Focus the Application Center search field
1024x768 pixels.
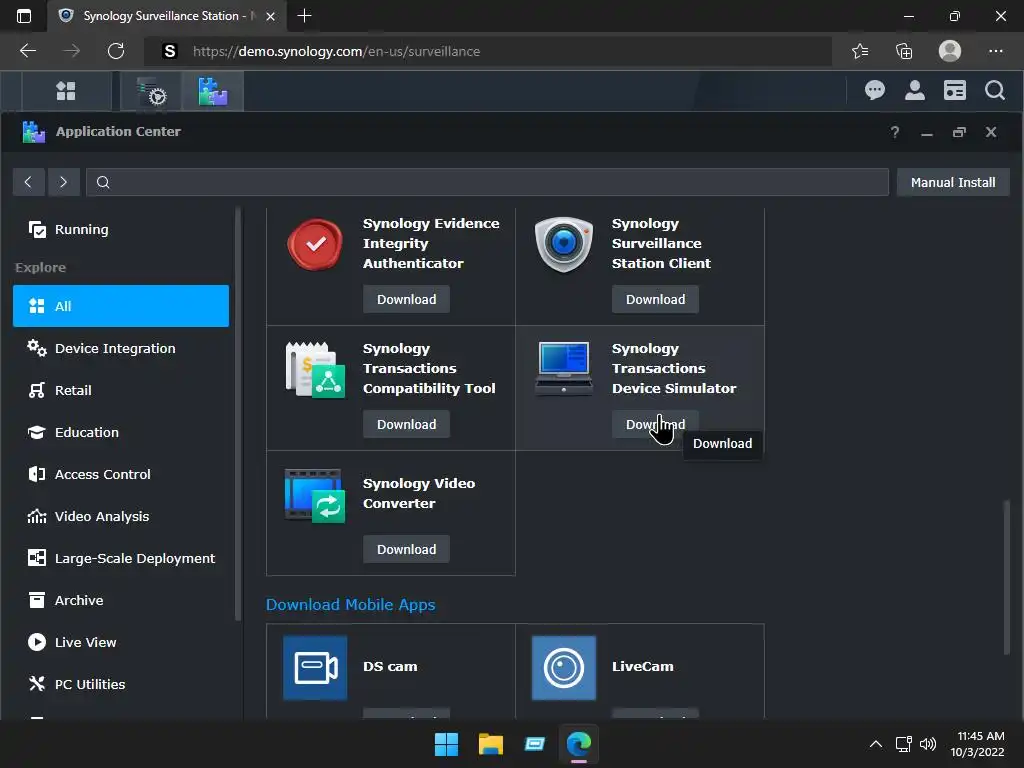[x=487, y=182]
